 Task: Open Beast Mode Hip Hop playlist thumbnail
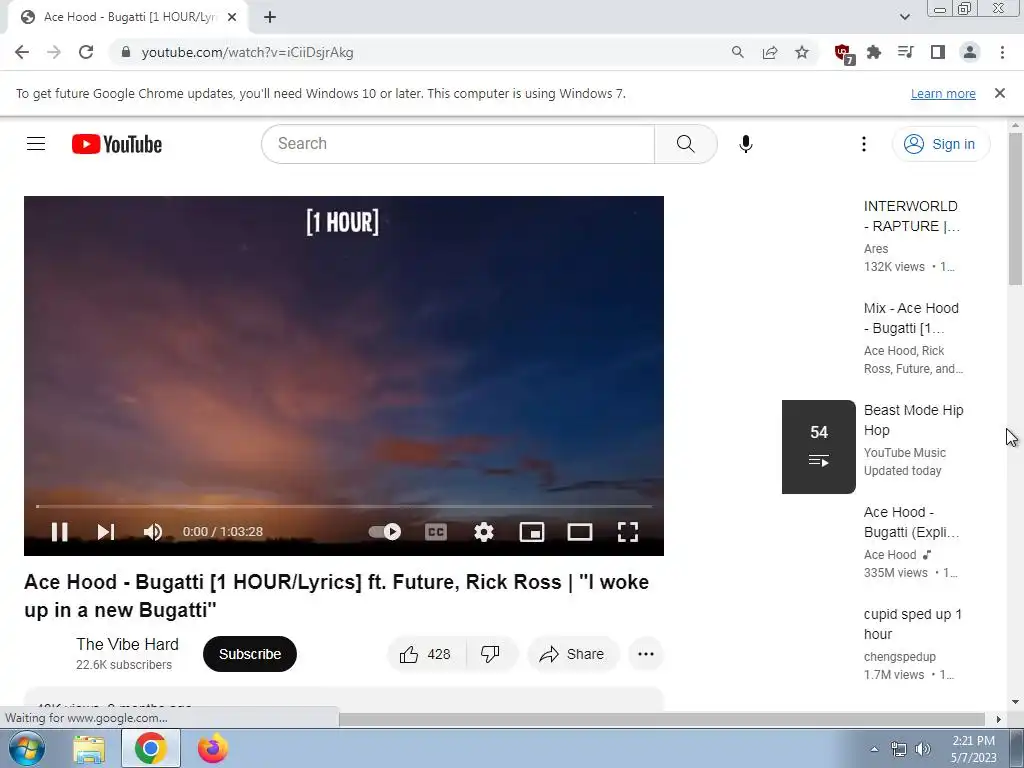pos(818,447)
